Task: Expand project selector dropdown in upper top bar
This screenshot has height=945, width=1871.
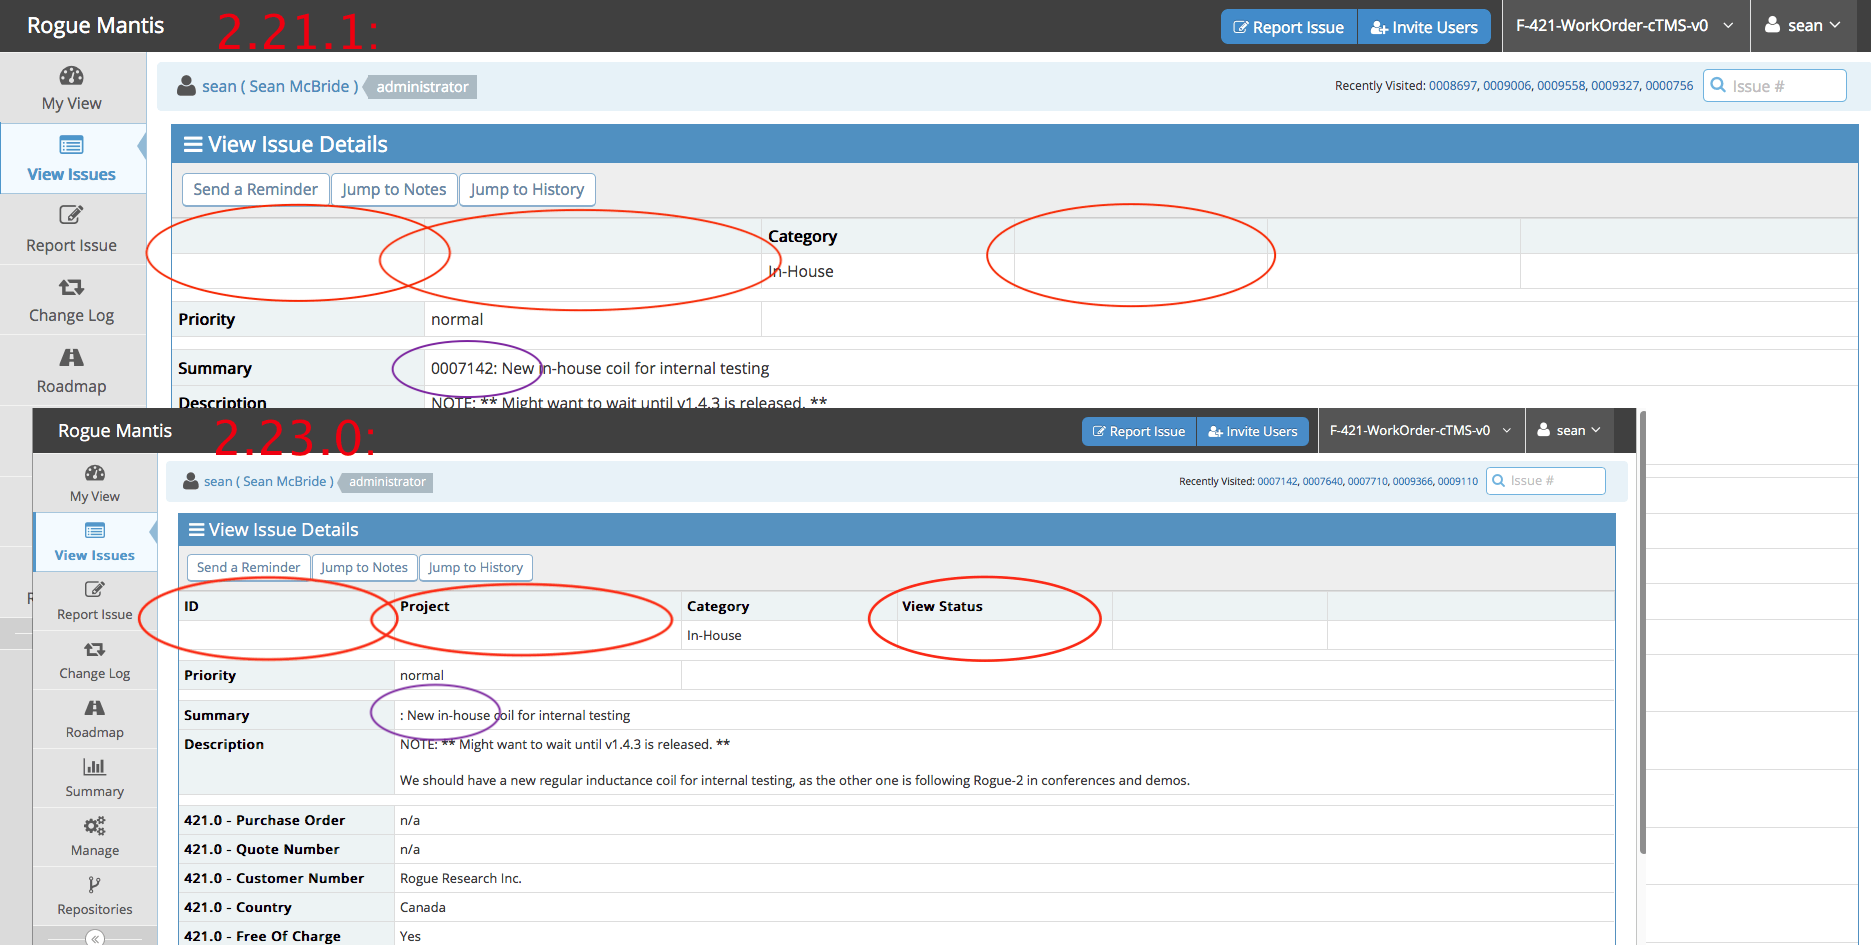Action: [1623, 26]
